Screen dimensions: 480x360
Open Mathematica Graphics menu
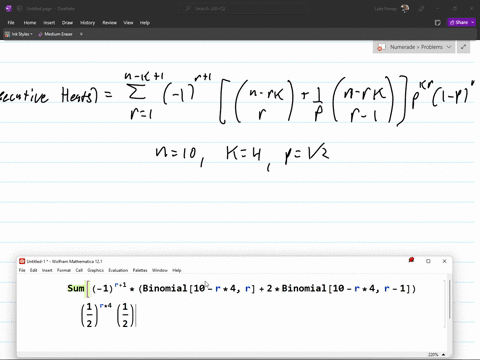[96, 270]
